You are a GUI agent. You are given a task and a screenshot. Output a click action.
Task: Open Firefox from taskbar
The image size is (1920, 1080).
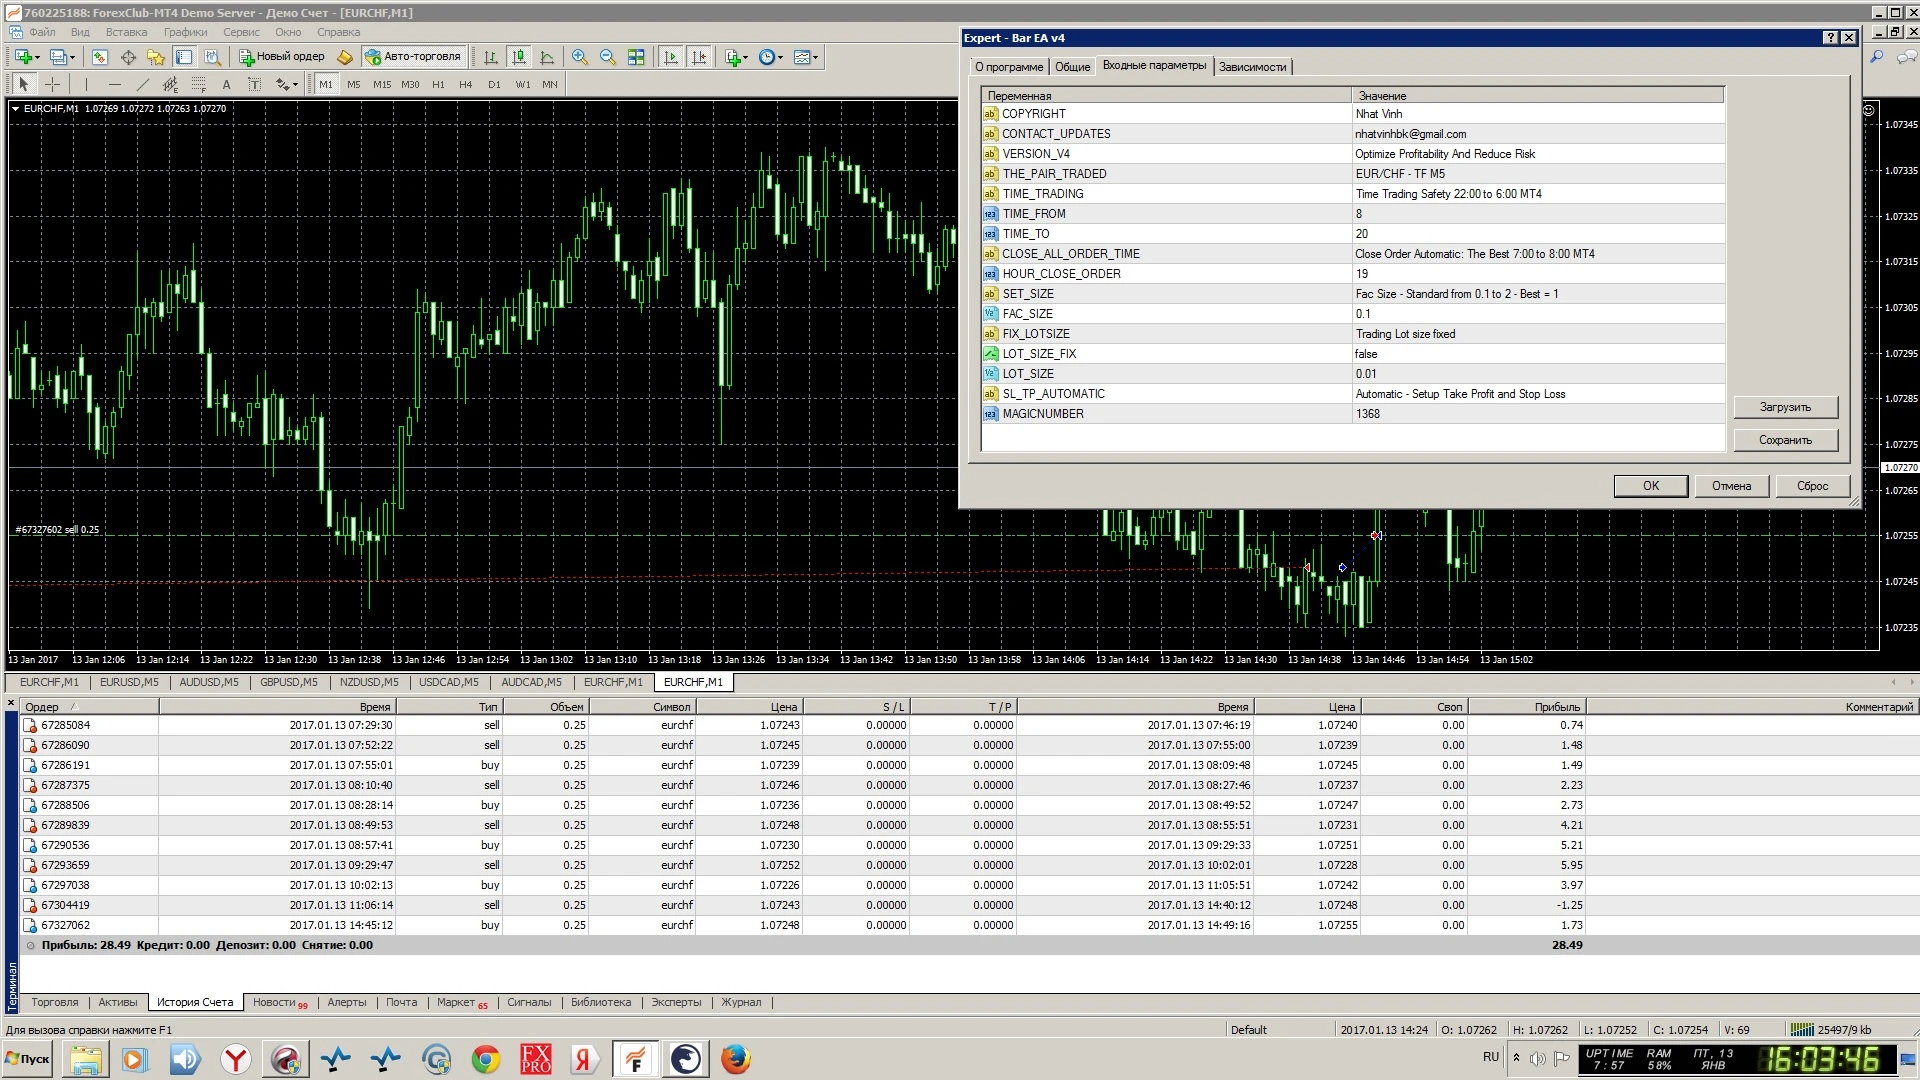tap(736, 1059)
